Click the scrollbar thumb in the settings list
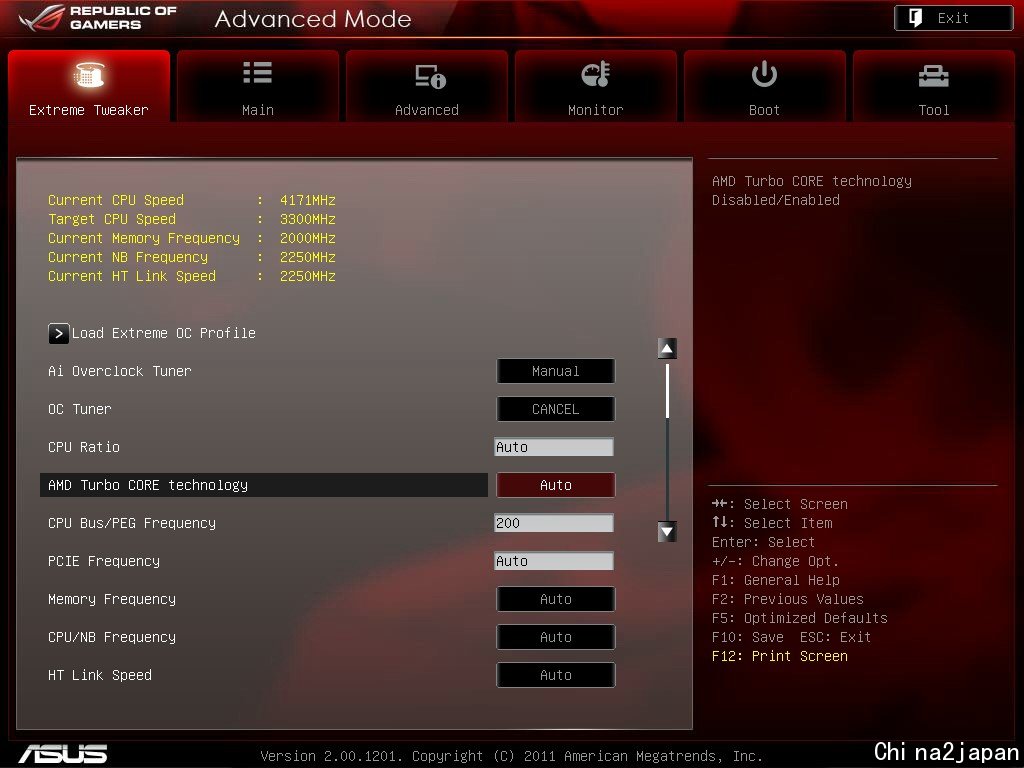The image size is (1024, 768). [x=667, y=391]
